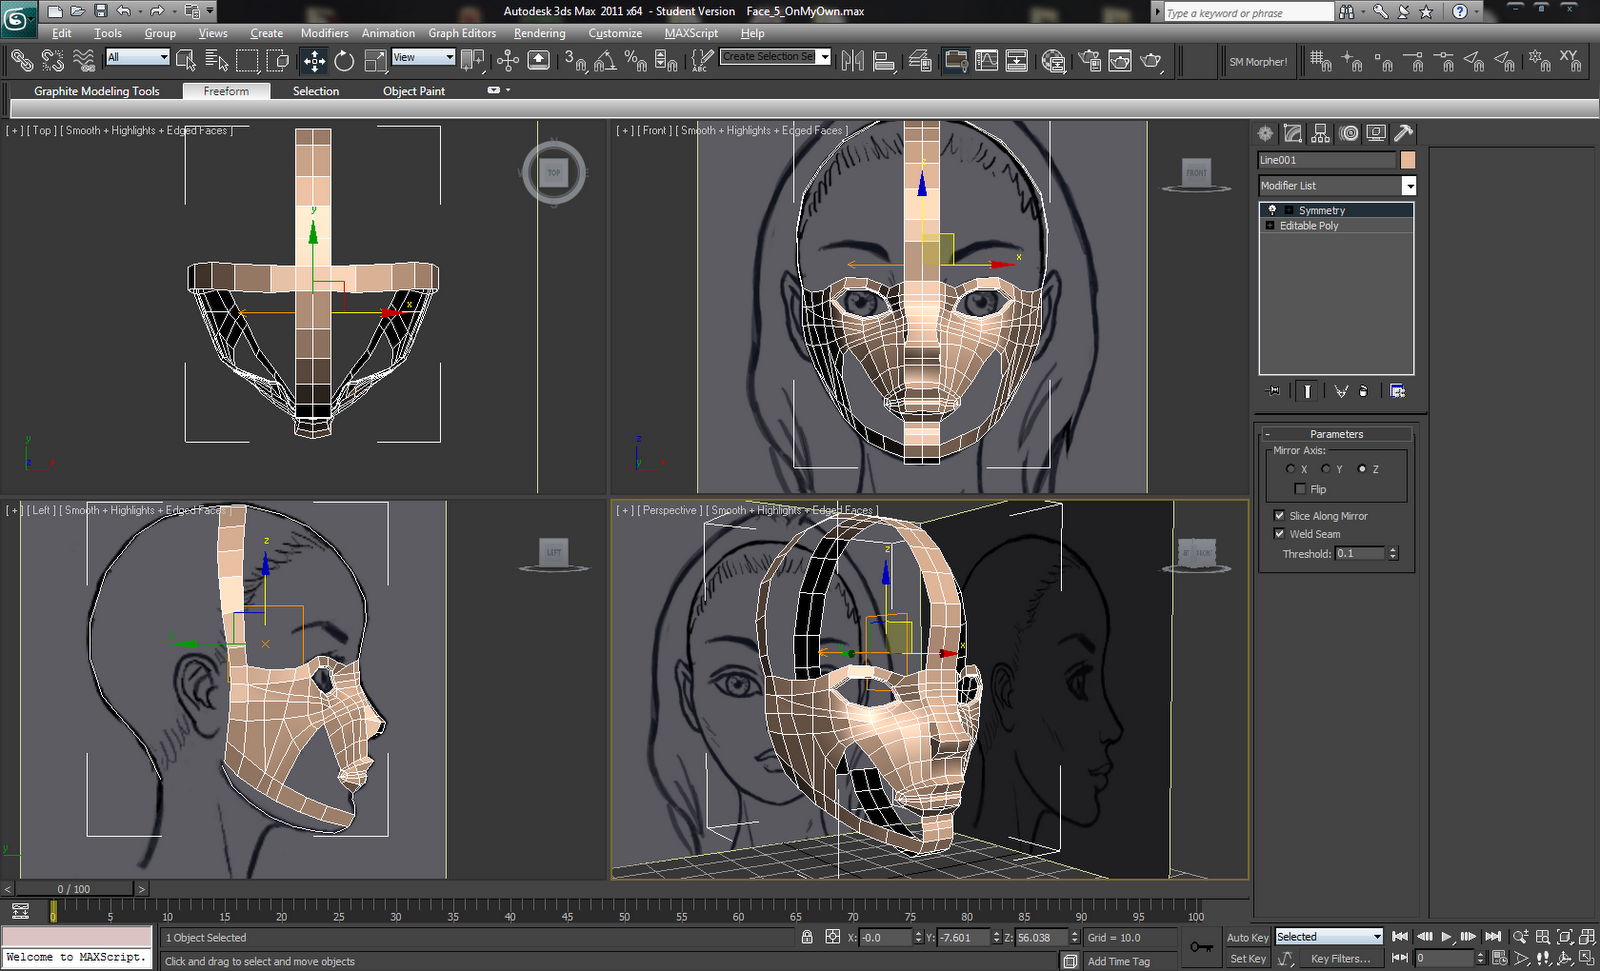Viewport: 1600px width, 971px height.
Task: Enable the Flip option under Mirror Axis
Action: click(1301, 489)
